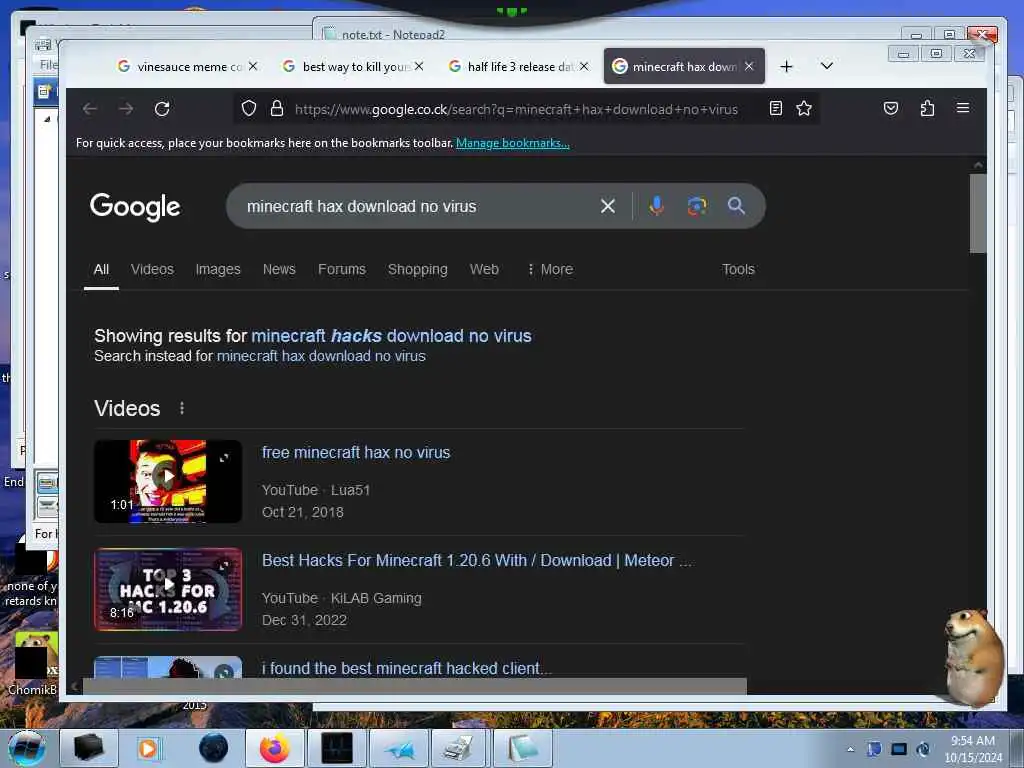
Task: Show hidden tray icons arrow
Action: (850, 749)
